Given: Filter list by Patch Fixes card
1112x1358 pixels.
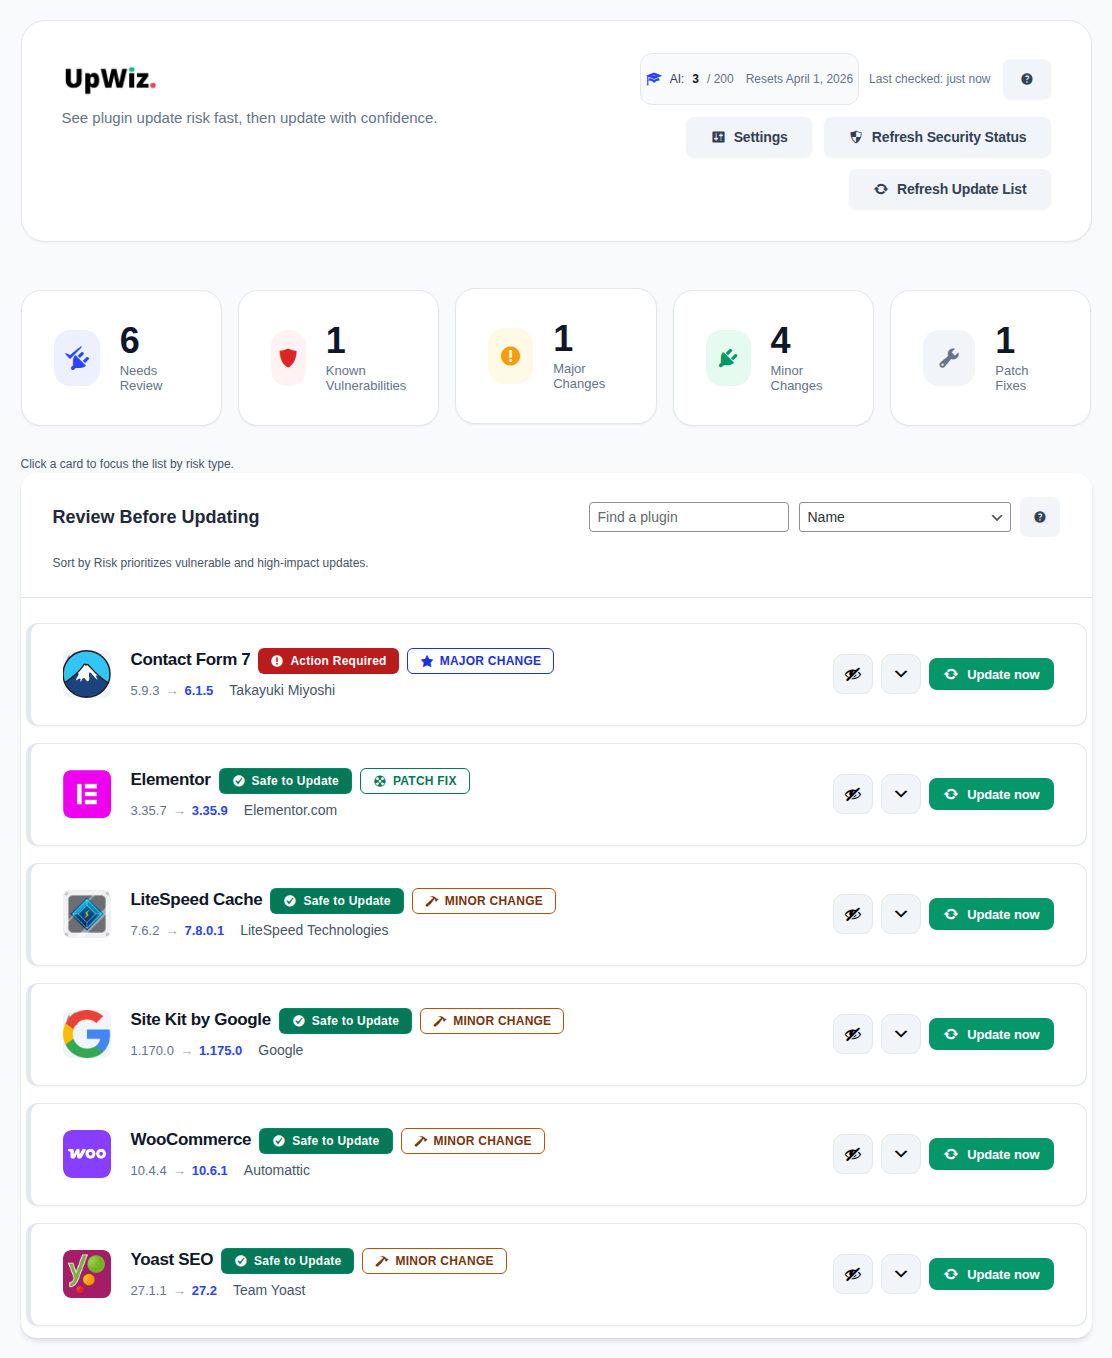Looking at the screenshot, I should pos(990,358).
